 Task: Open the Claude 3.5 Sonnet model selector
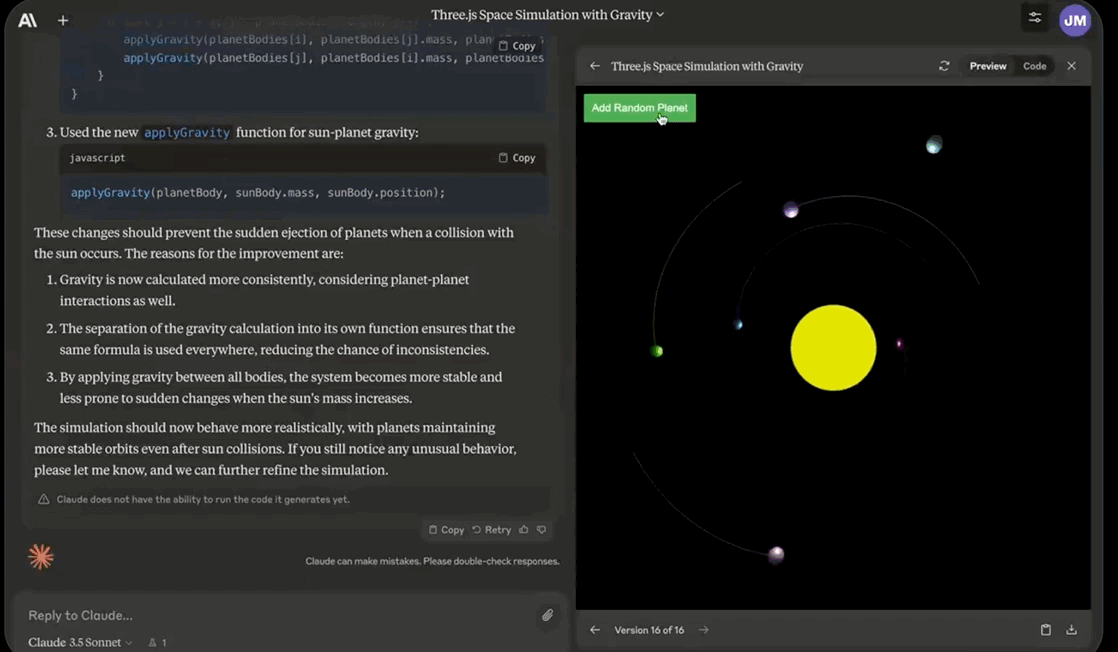80,642
